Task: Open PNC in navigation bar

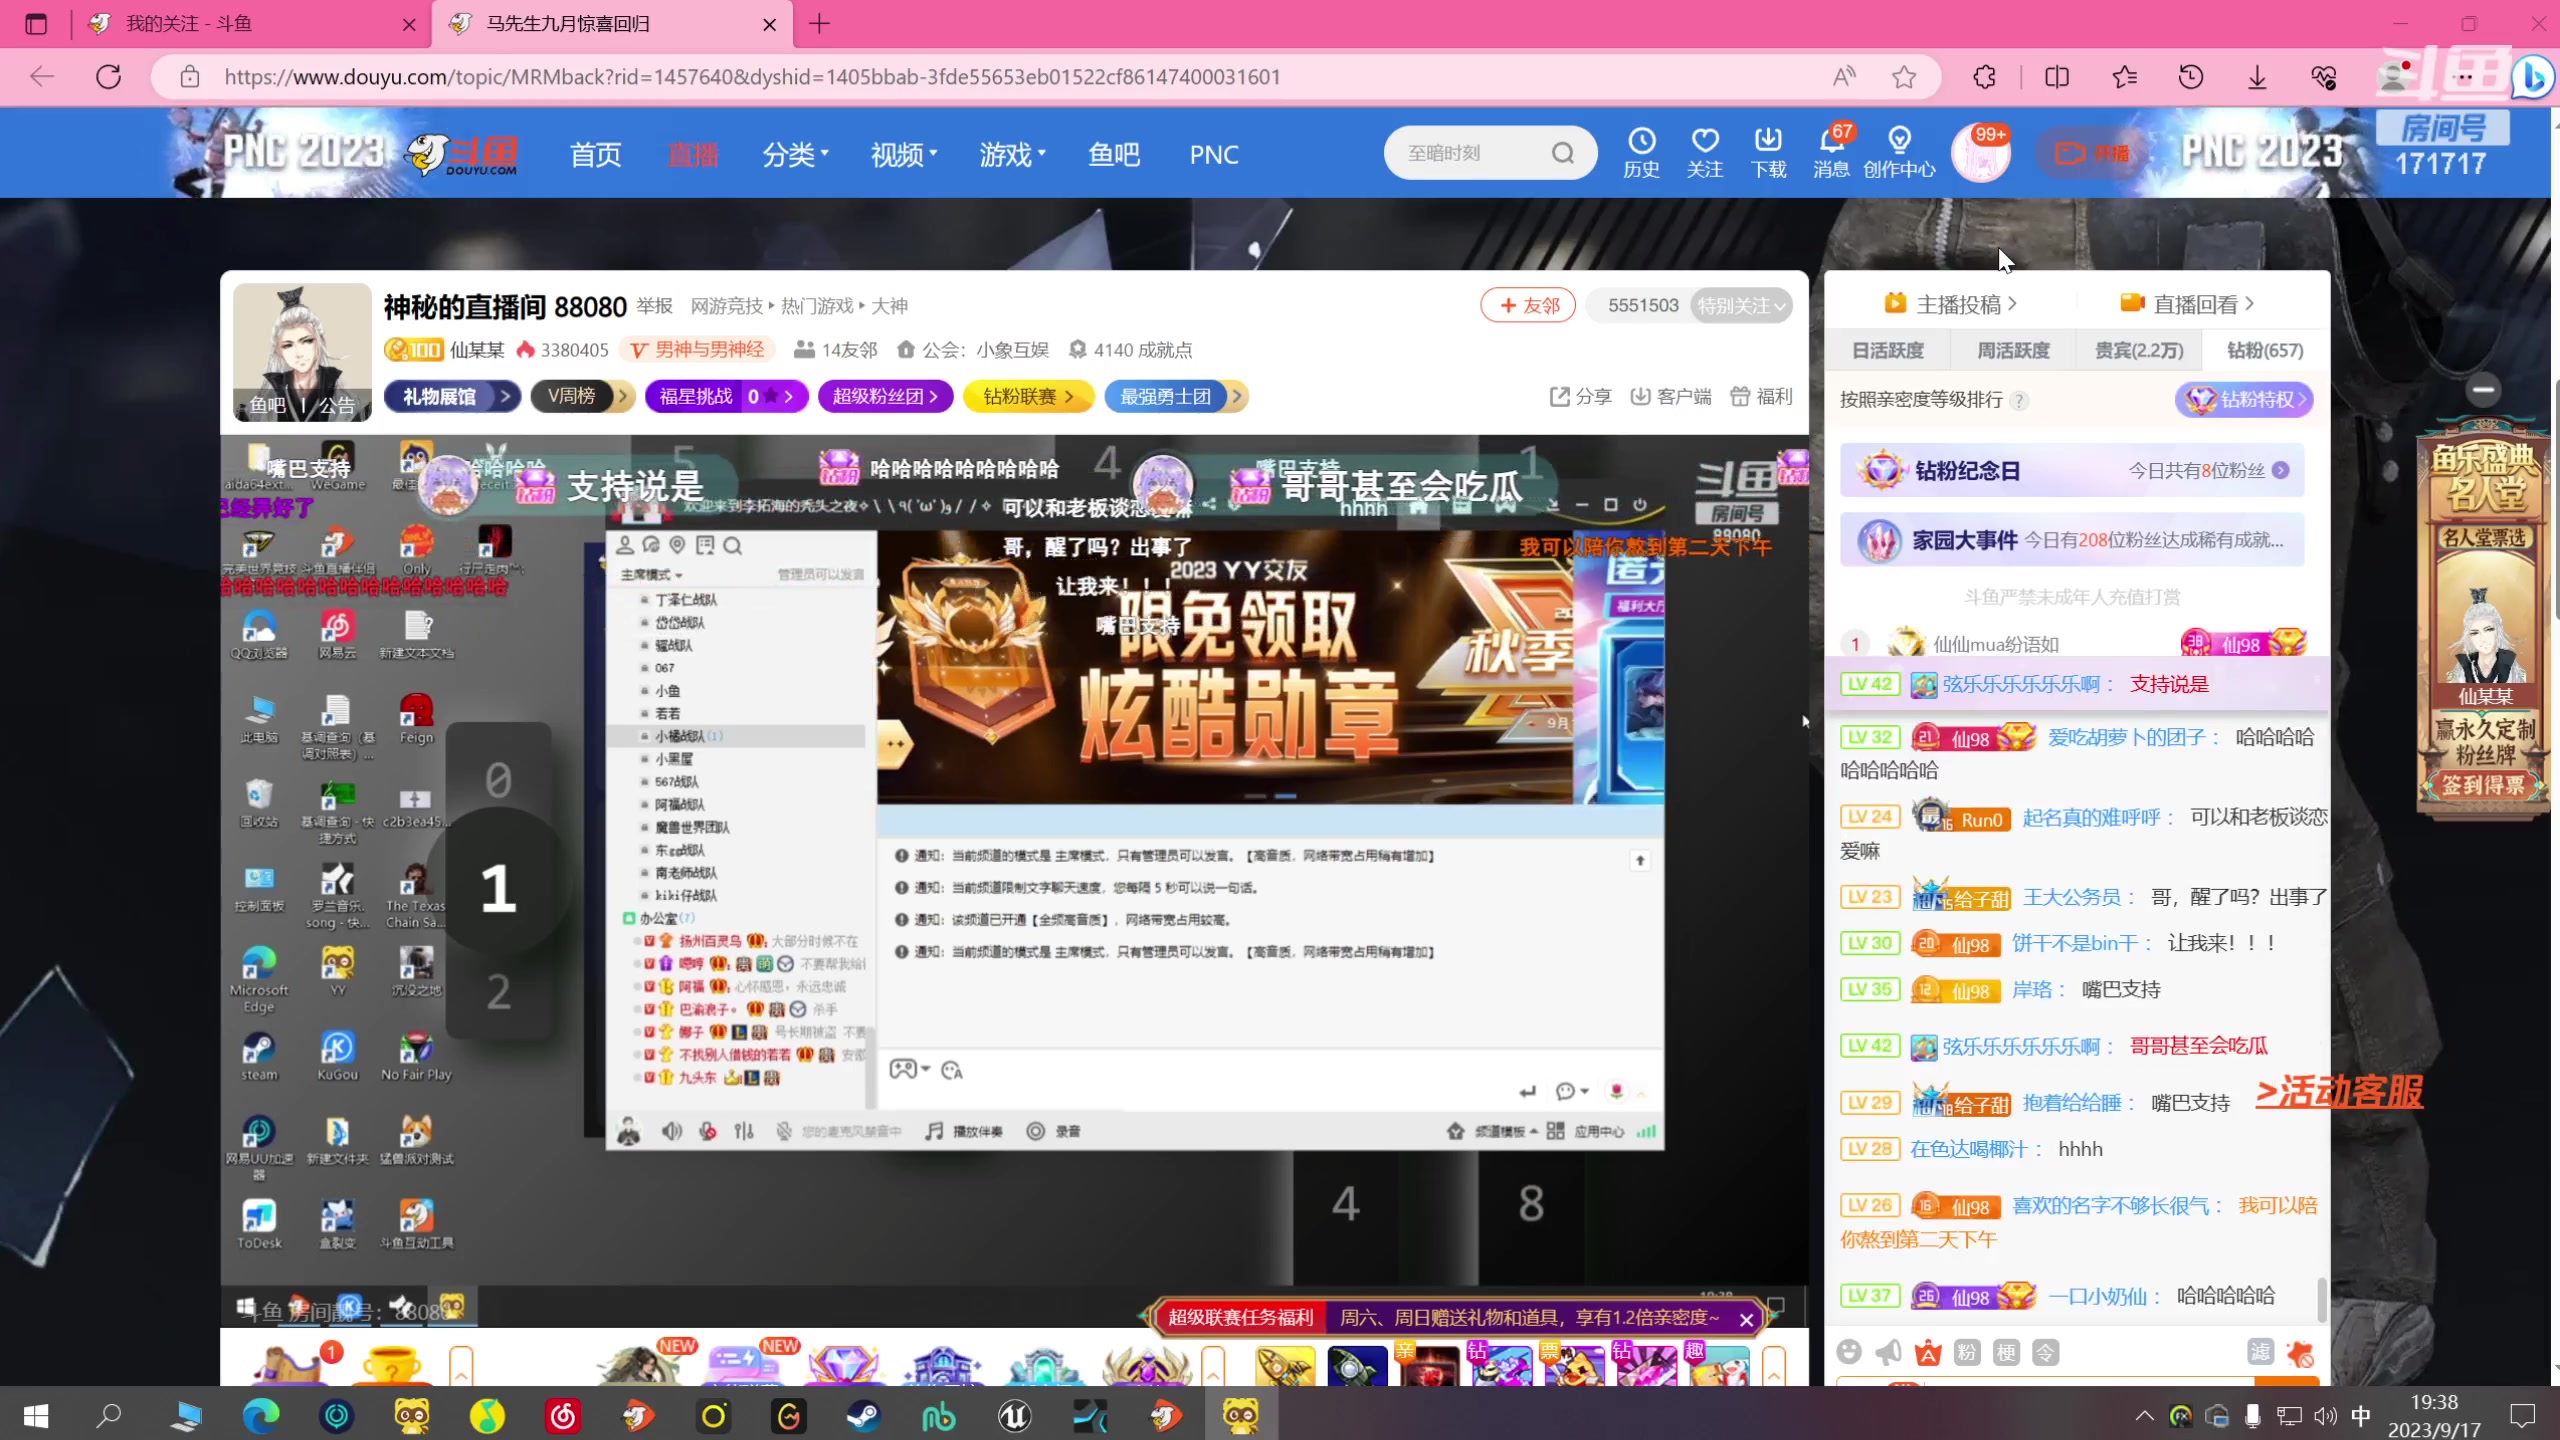Action: click(x=1214, y=155)
